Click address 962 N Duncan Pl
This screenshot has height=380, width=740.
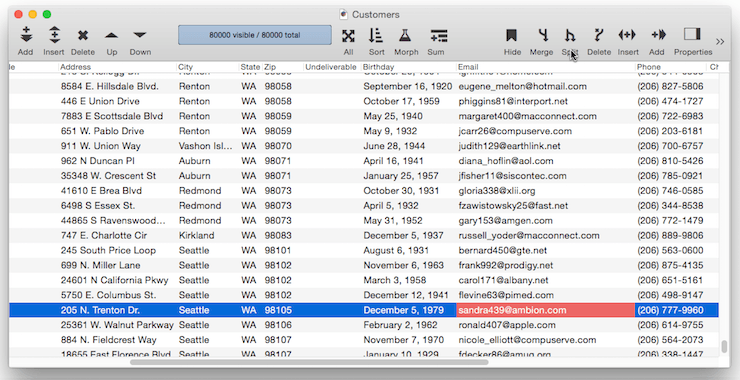[x=98, y=161]
